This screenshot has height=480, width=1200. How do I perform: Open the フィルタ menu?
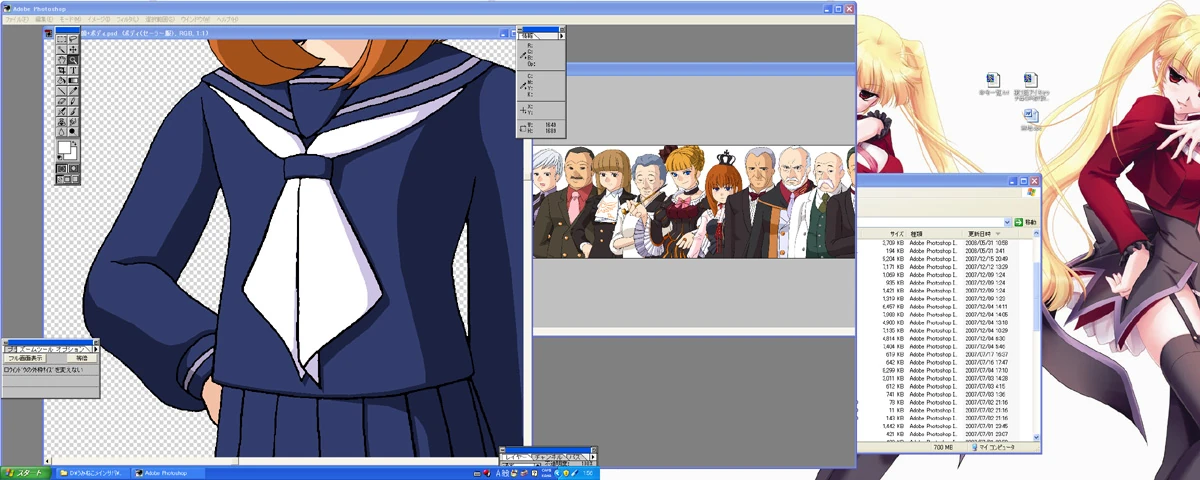click(128, 19)
